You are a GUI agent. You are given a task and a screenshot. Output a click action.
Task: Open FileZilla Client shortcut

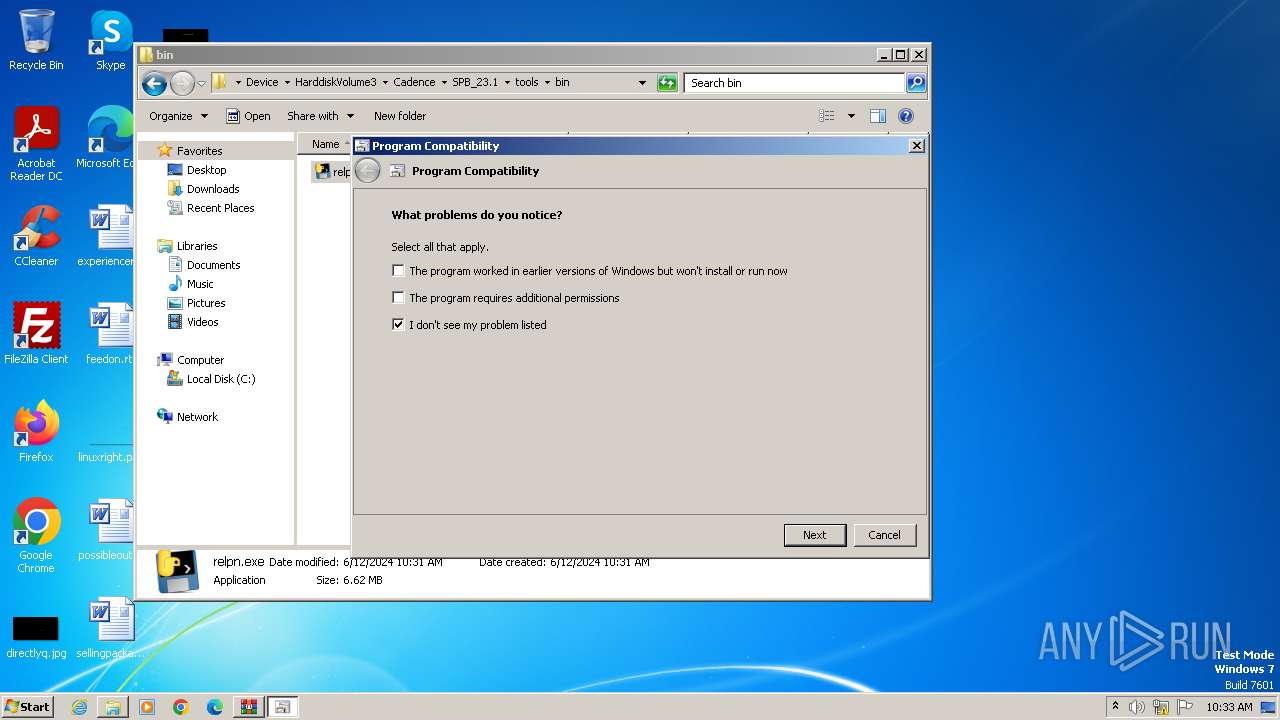click(36, 334)
